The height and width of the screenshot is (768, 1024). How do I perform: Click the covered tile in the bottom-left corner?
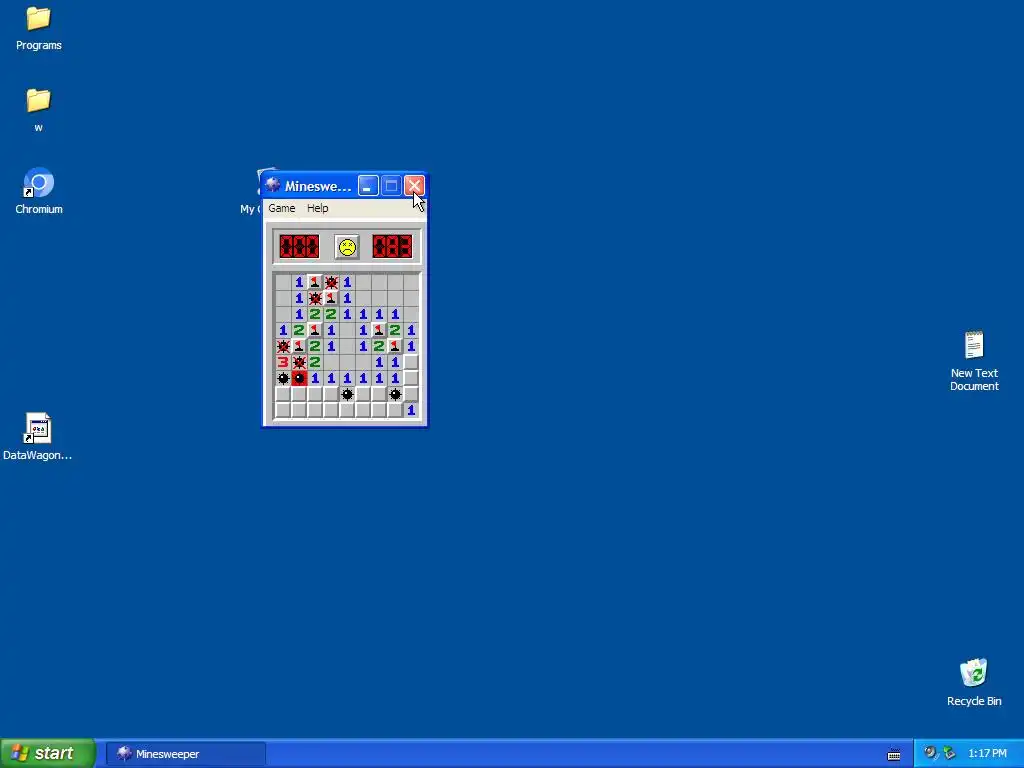pos(283,410)
